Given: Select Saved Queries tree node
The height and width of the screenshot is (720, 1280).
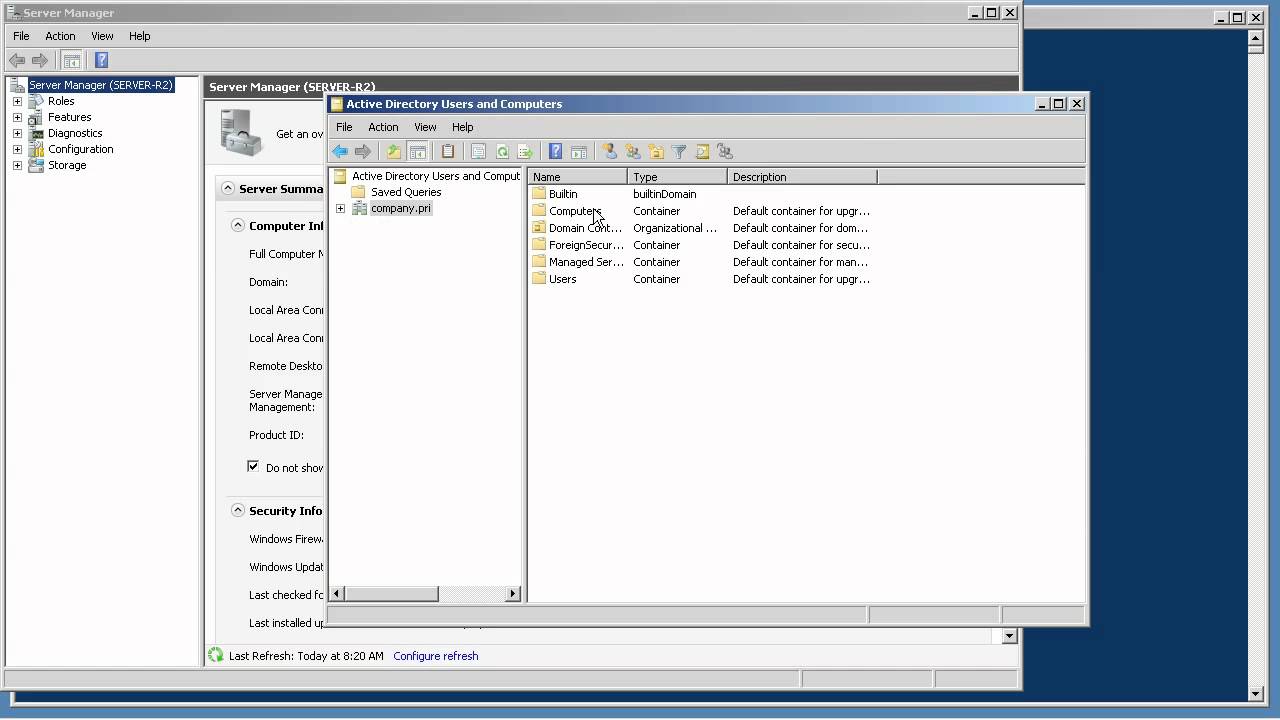Looking at the screenshot, I should 406,192.
